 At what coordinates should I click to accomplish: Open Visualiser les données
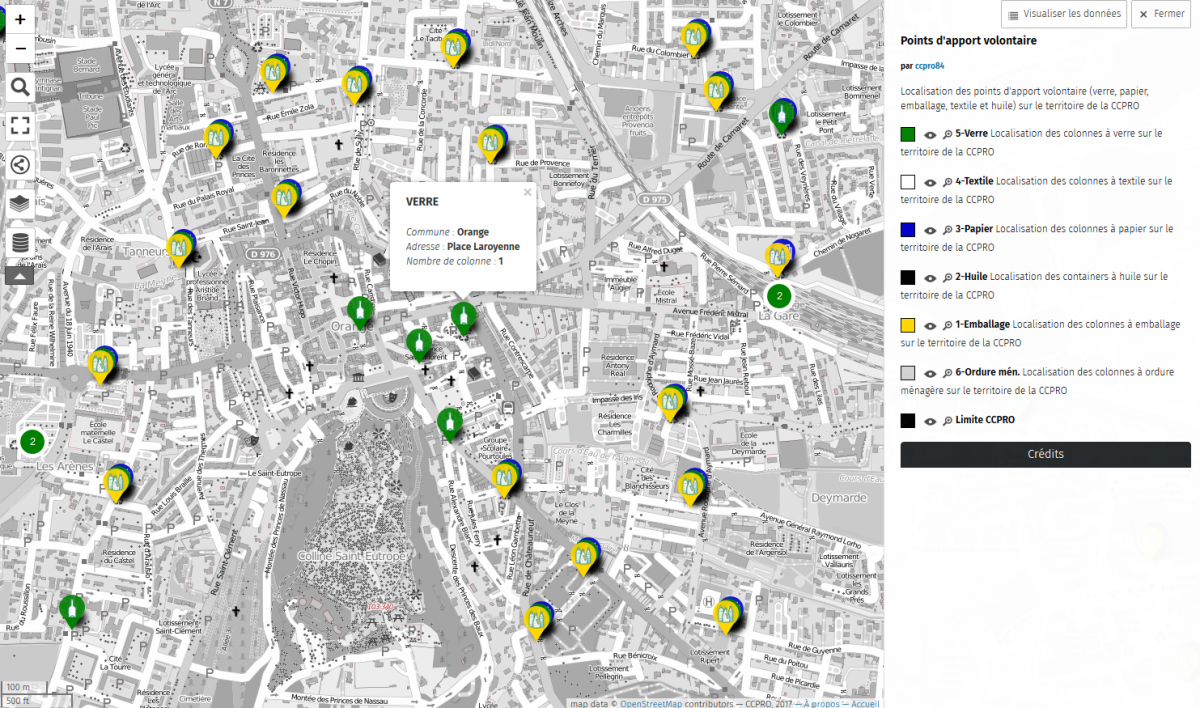tap(1063, 14)
